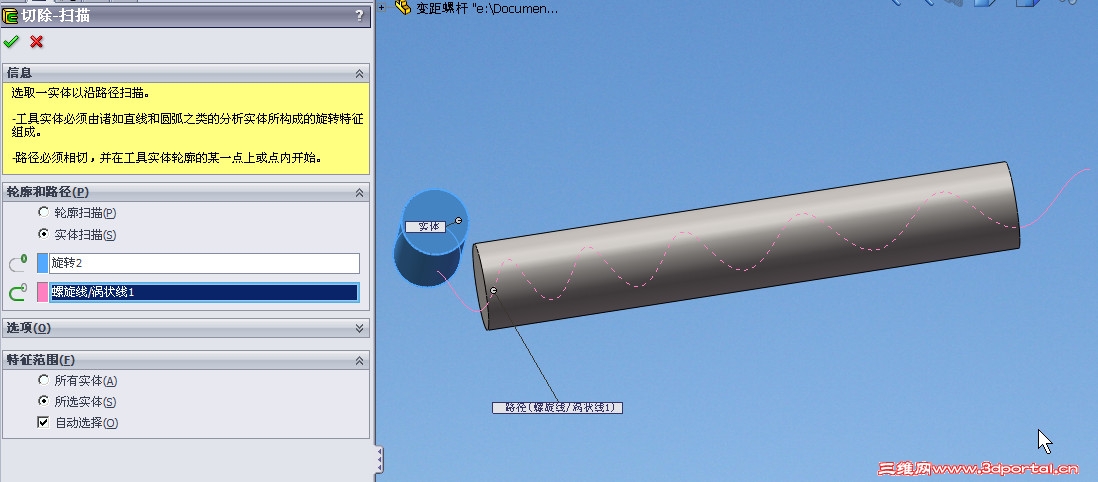Cancel the feature with the red X
Image resolution: width=1098 pixels, height=482 pixels.
[36, 42]
